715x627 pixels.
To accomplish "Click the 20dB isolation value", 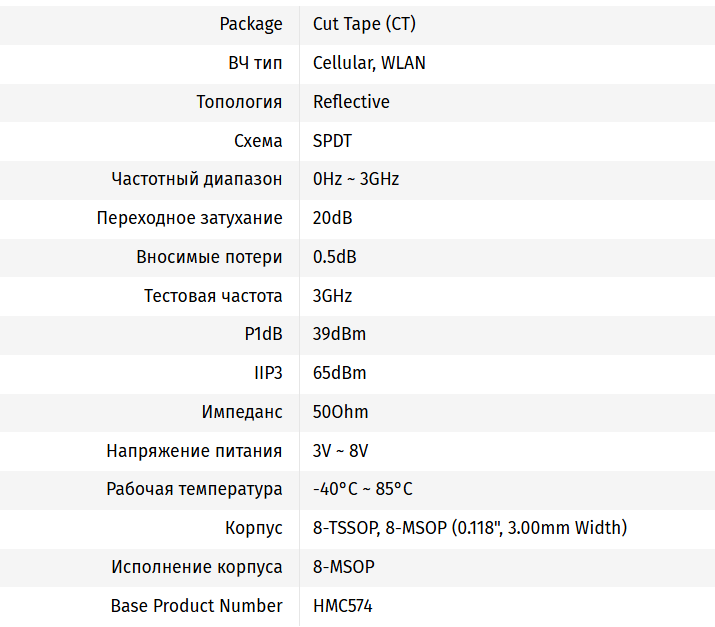I will click(332, 218).
